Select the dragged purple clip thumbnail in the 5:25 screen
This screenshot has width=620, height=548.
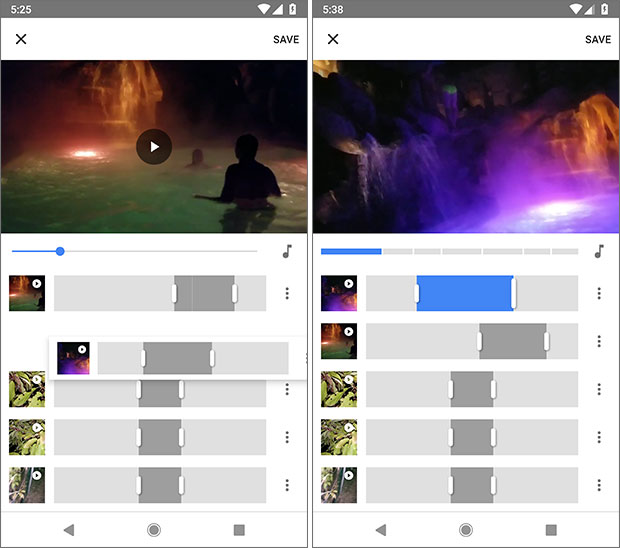(x=73, y=358)
